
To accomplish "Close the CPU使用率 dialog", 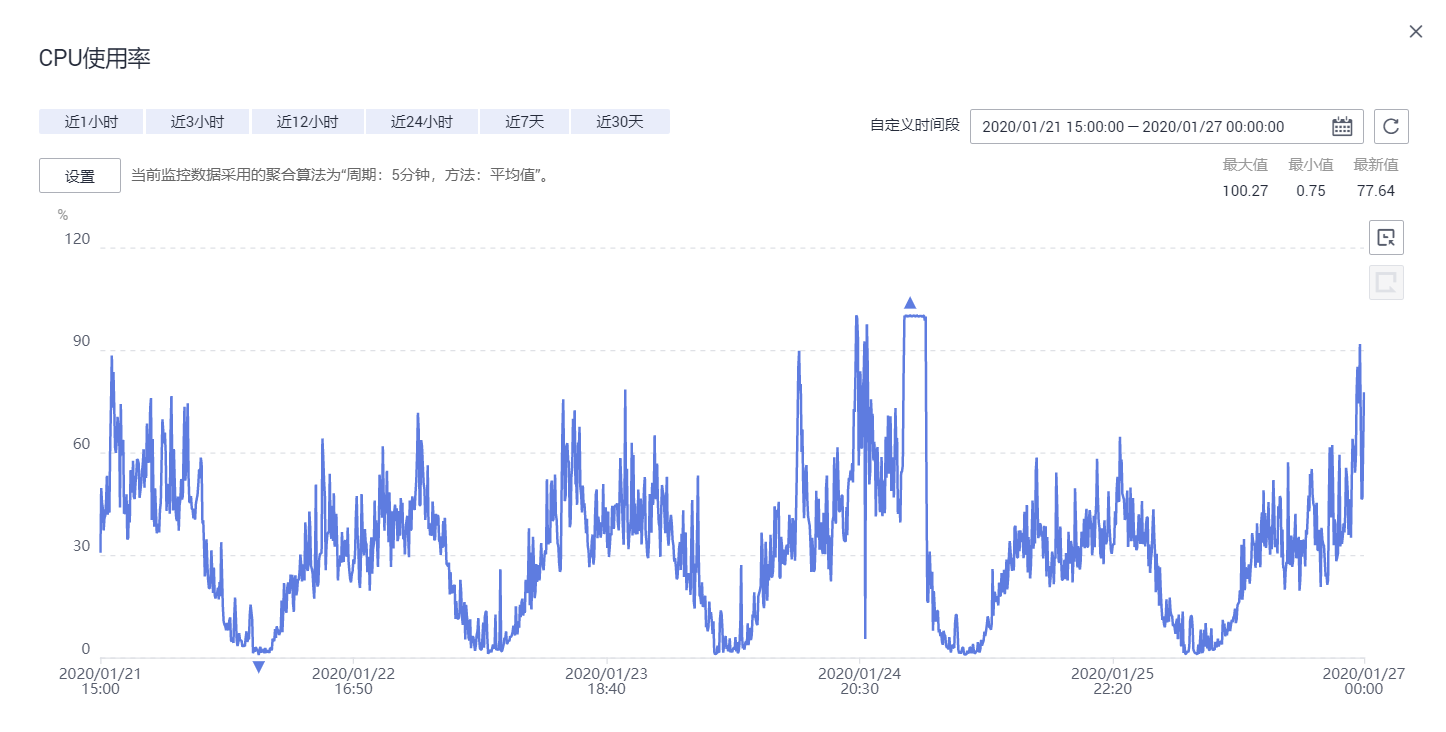I will 1415,32.
